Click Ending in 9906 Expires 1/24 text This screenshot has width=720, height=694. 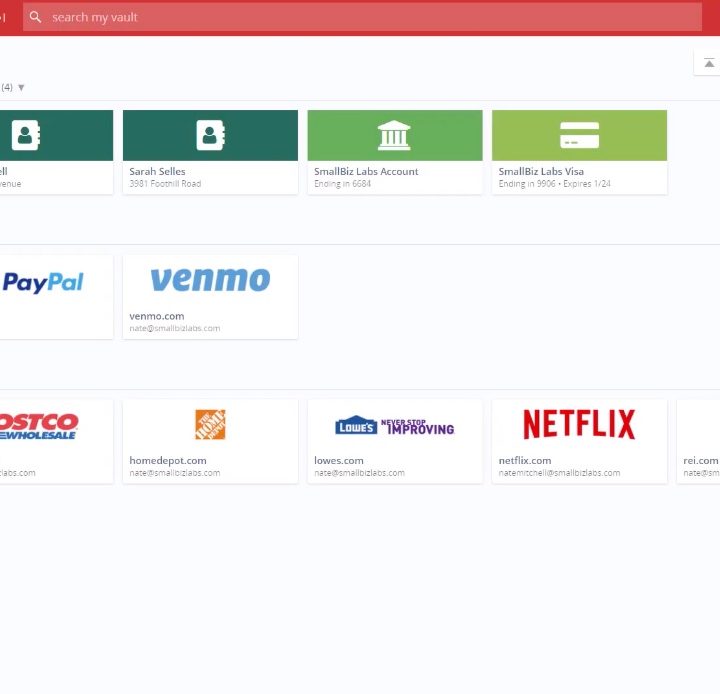point(554,184)
